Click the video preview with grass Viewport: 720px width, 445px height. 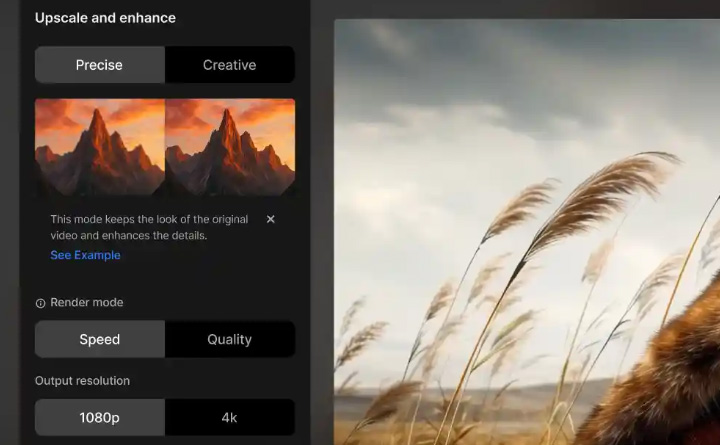527,232
